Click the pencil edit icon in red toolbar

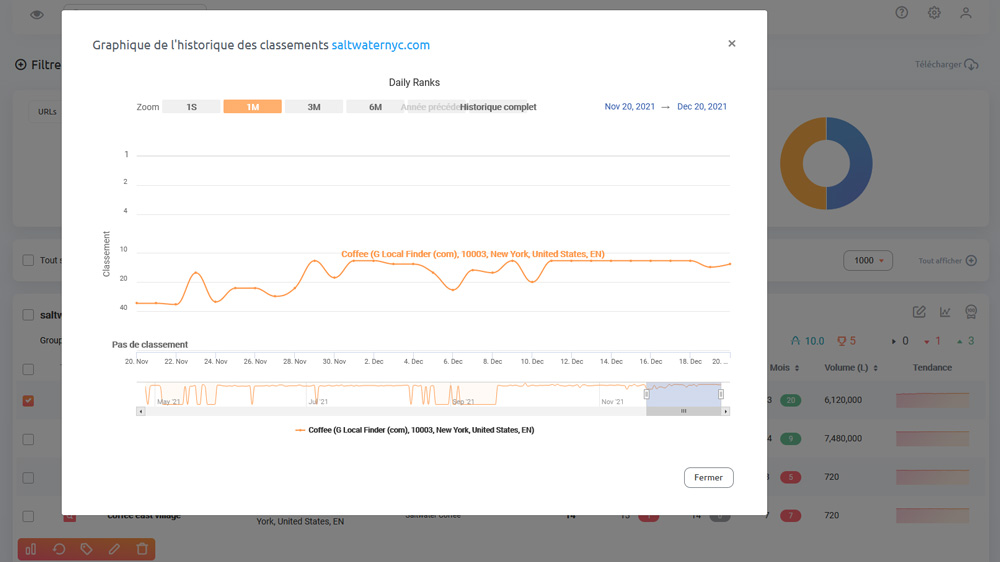click(114, 549)
